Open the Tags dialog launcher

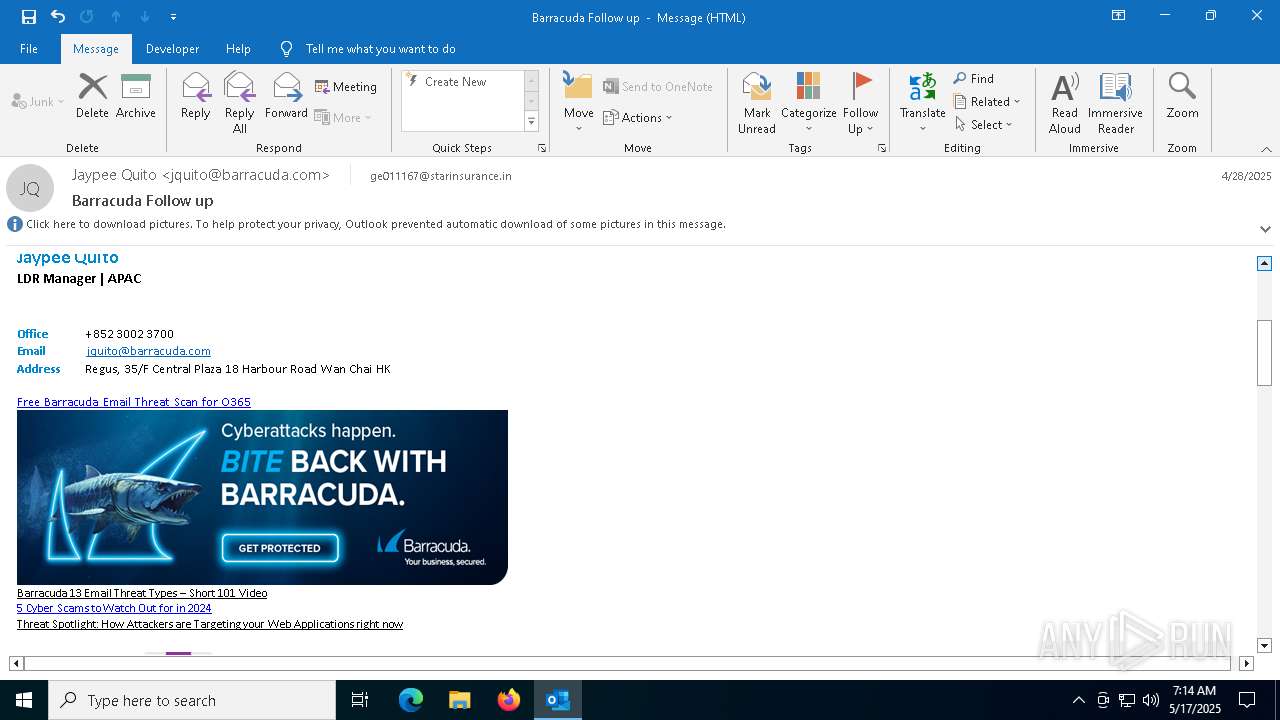tap(882, 148)
